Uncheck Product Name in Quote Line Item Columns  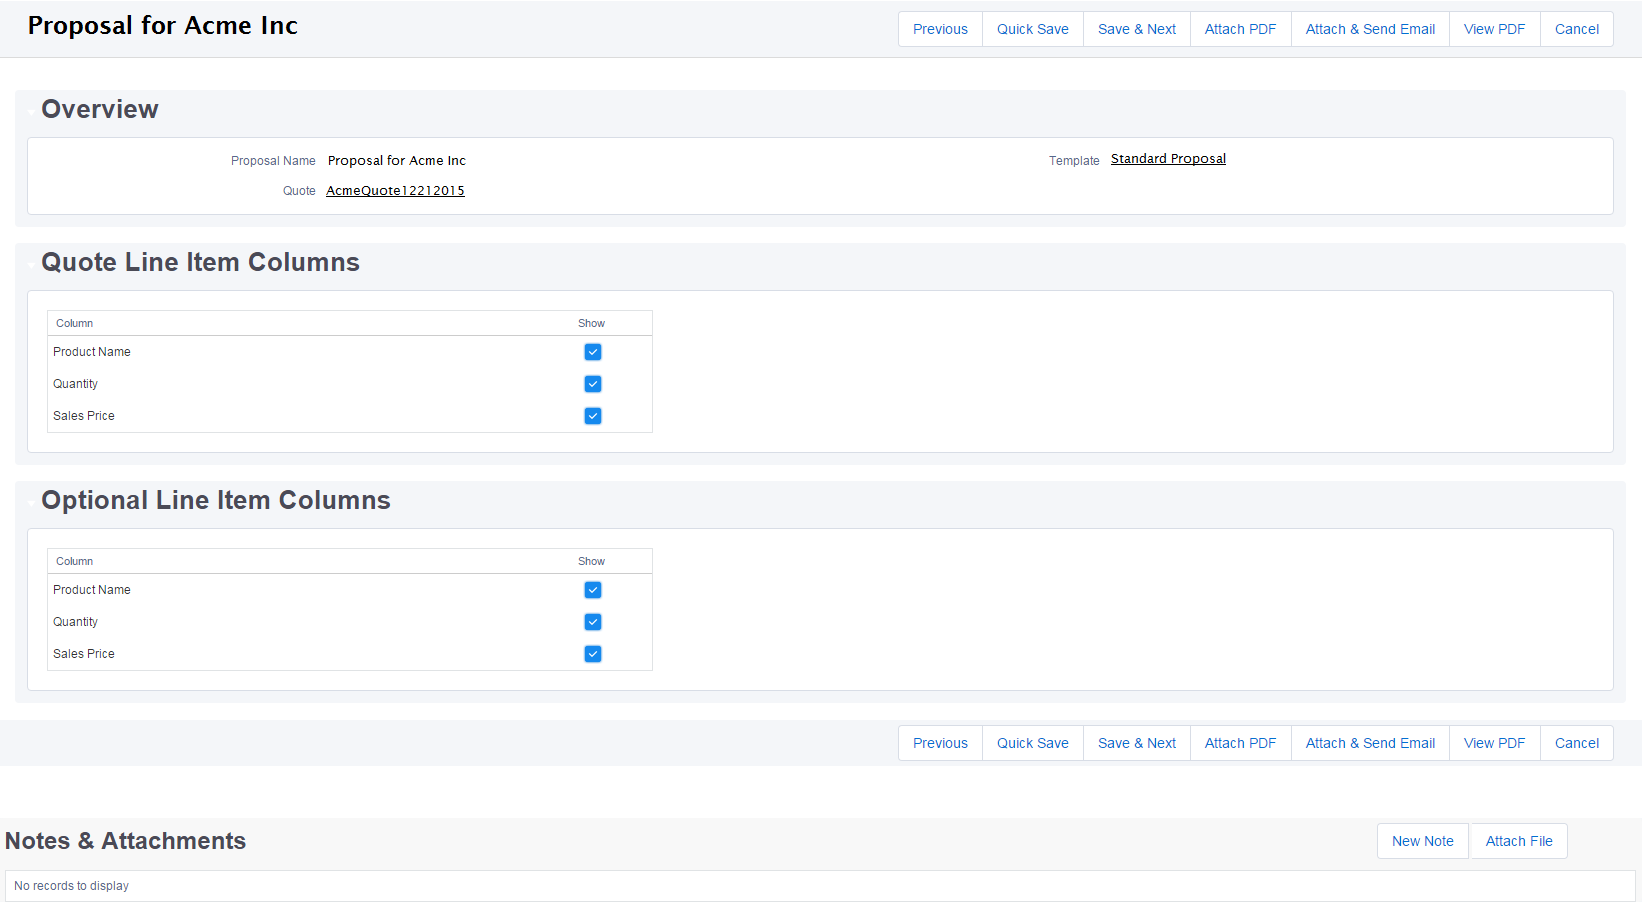coord(593,352)
